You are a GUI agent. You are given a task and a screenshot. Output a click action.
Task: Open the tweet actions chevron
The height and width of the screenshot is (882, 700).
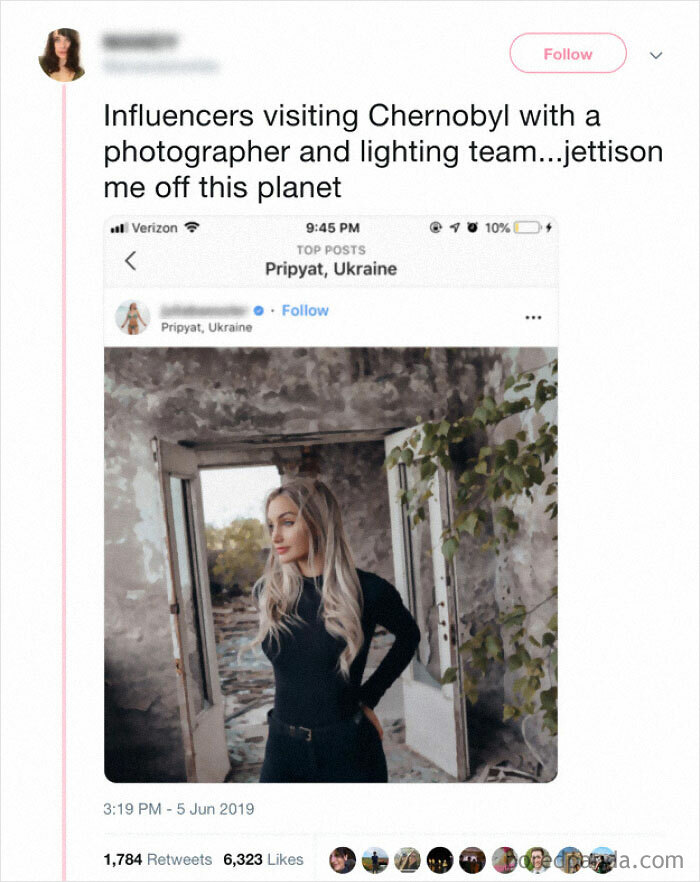point(655,55)
